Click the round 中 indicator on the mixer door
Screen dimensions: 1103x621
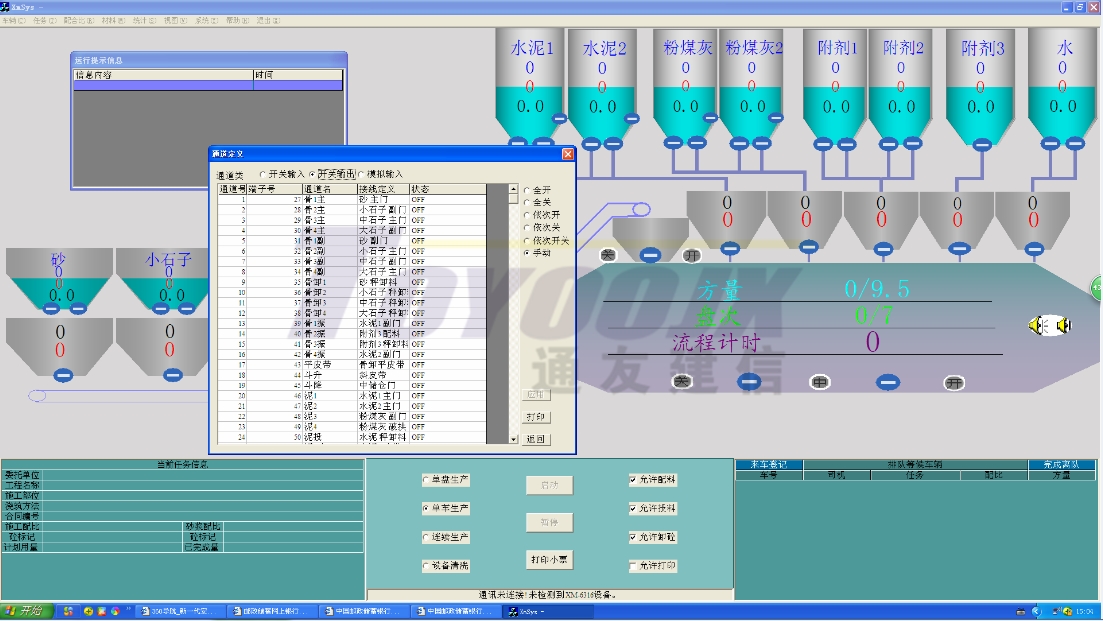(x=820, y=382)
